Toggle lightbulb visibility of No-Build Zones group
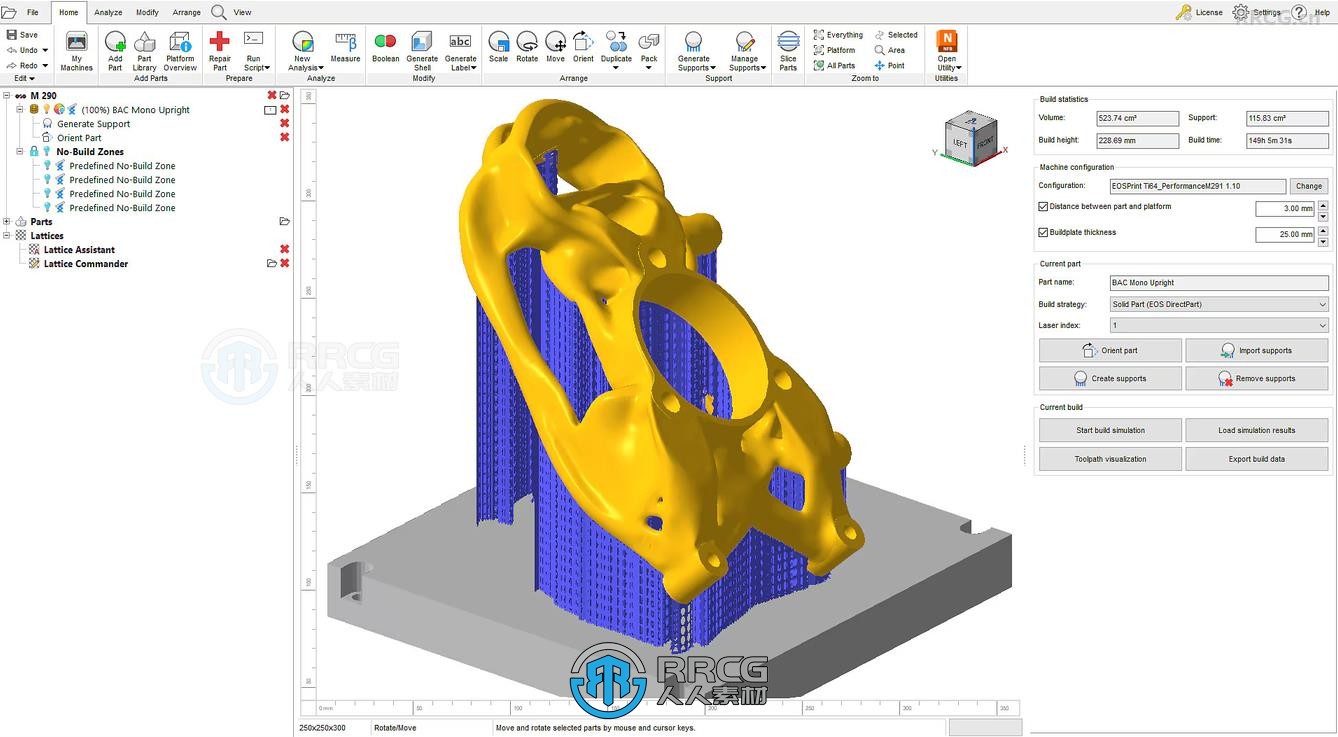 pos(46,152)
